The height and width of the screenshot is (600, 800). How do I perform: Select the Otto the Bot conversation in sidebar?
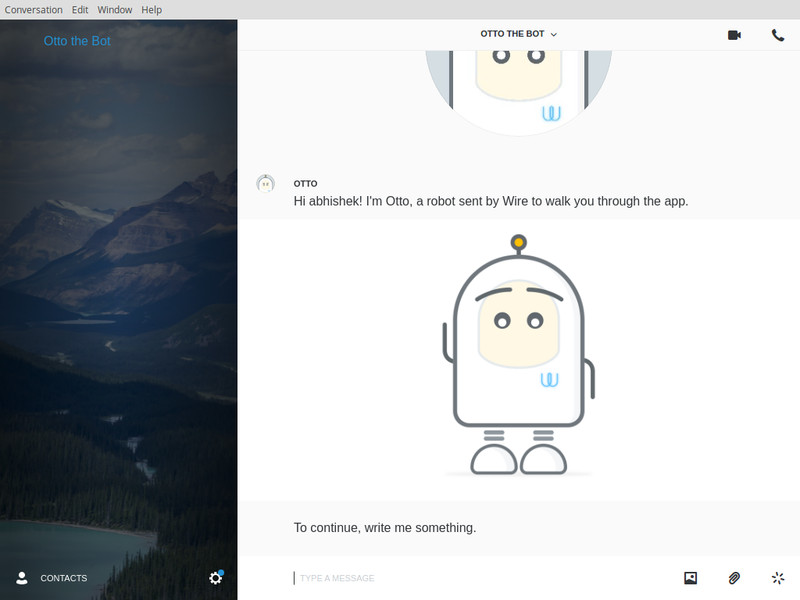coord(77,41)
